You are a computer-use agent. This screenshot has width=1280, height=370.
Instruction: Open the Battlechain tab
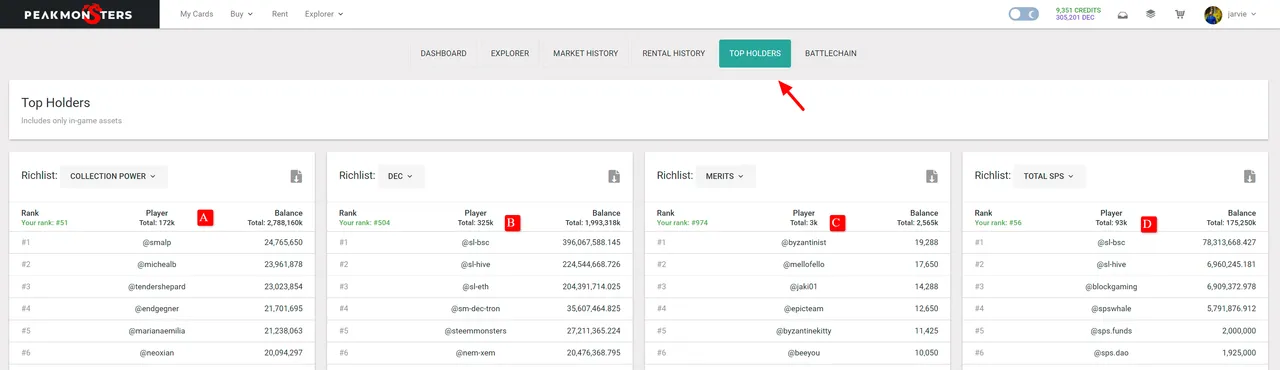(x=831, y=53)
